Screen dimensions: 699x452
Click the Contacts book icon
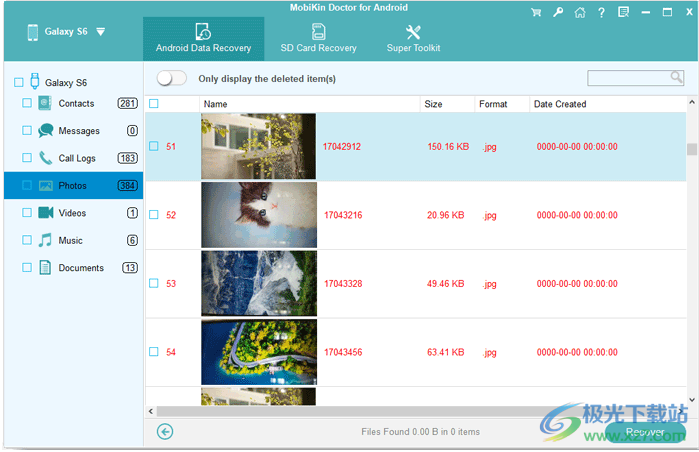point(45,103)
